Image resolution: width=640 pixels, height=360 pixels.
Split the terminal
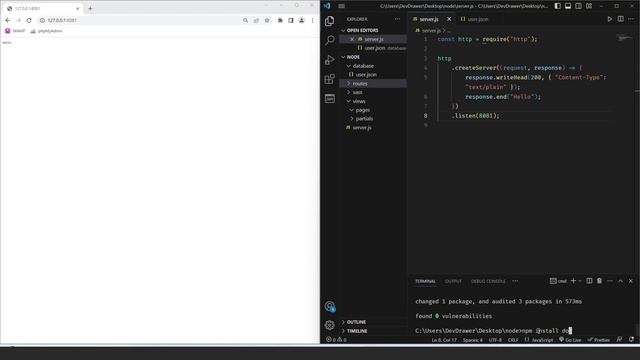click(x=589, y=281)
